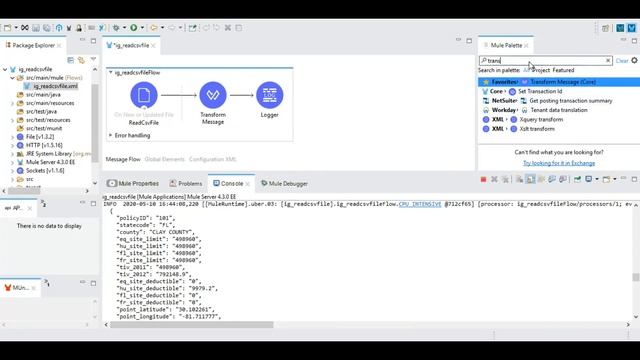The image size is (640, 360).
Task: Toggle Pin Console
Action: click(x=577, y=179)
